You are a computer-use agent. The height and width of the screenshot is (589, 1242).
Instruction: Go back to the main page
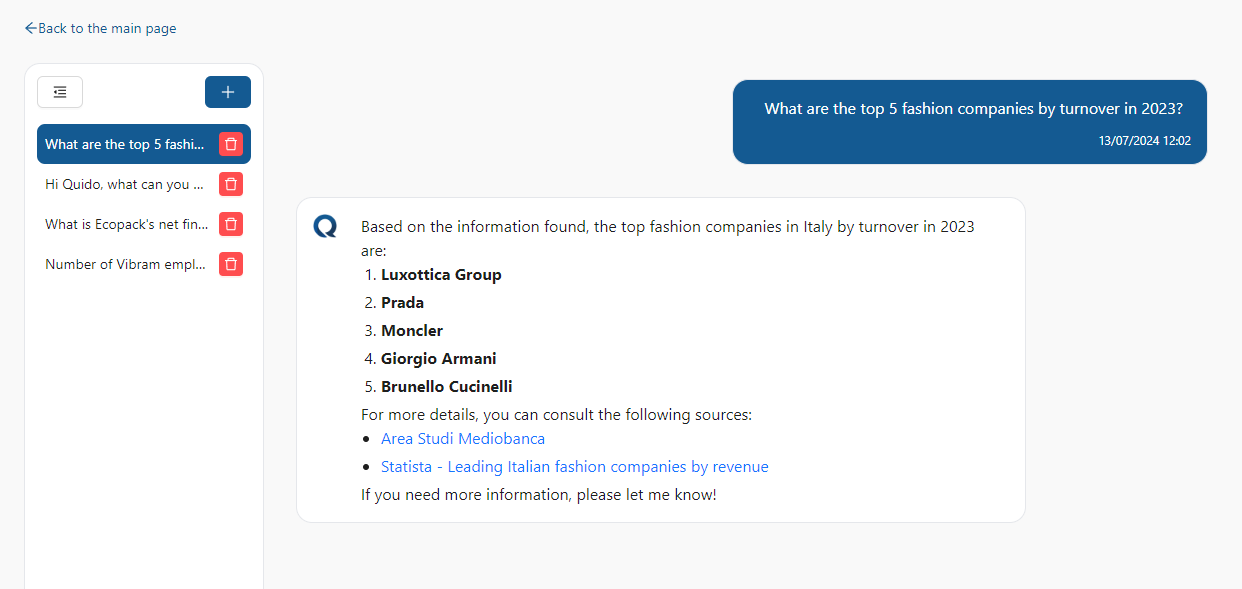[x=100, y=29]
